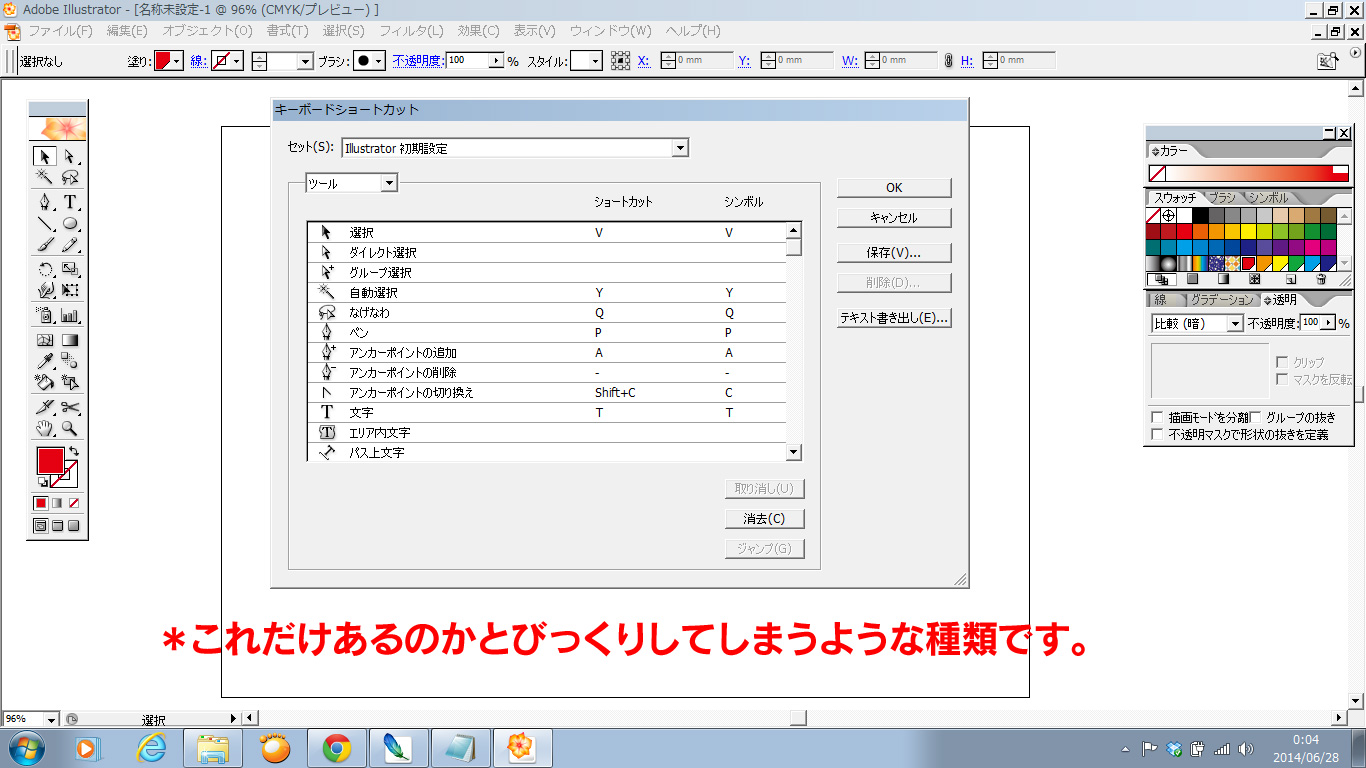
Task: Select the Zoom magnifier tool in toolbox
Action: coord(70,429)
